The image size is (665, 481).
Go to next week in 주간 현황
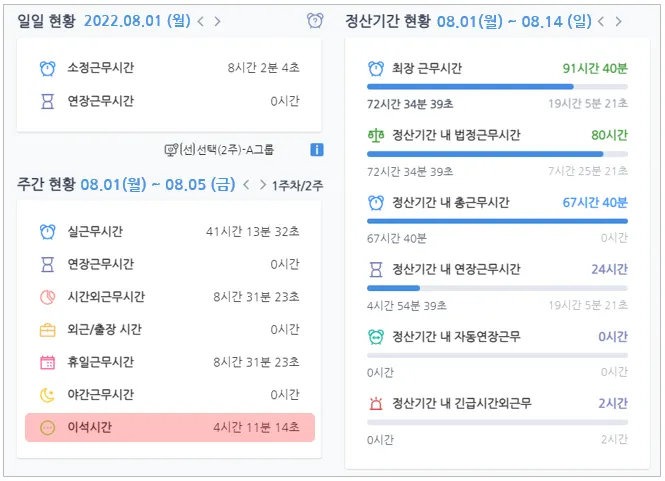click(x=259, y=185)
